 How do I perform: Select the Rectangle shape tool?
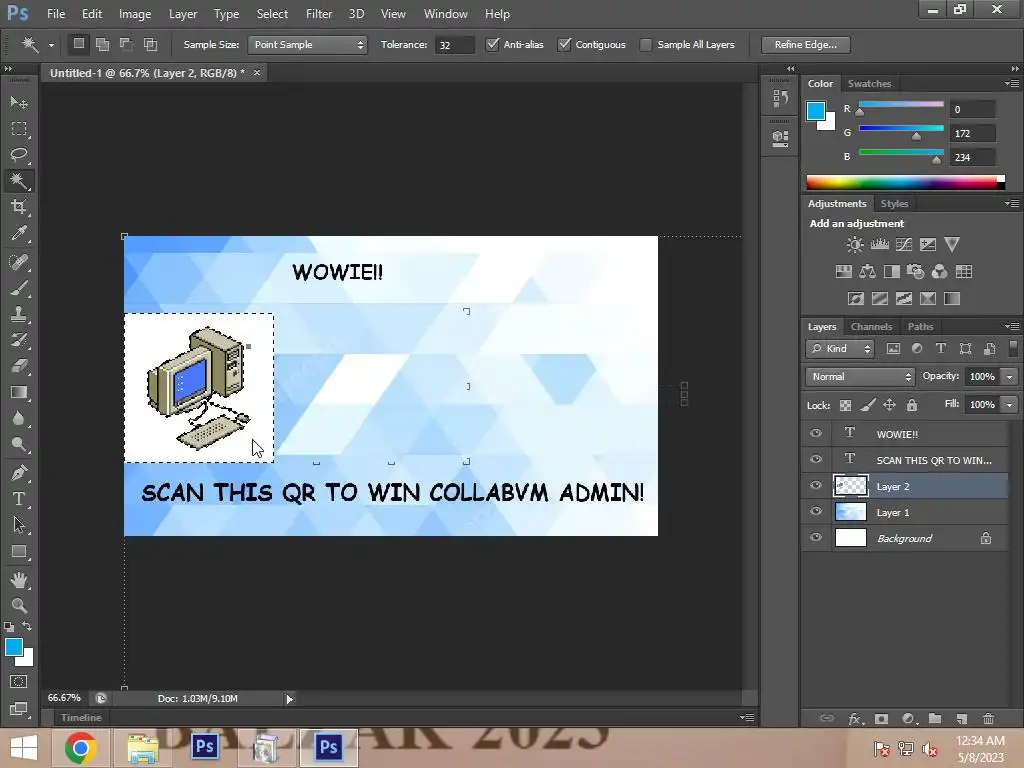point(19,552)
